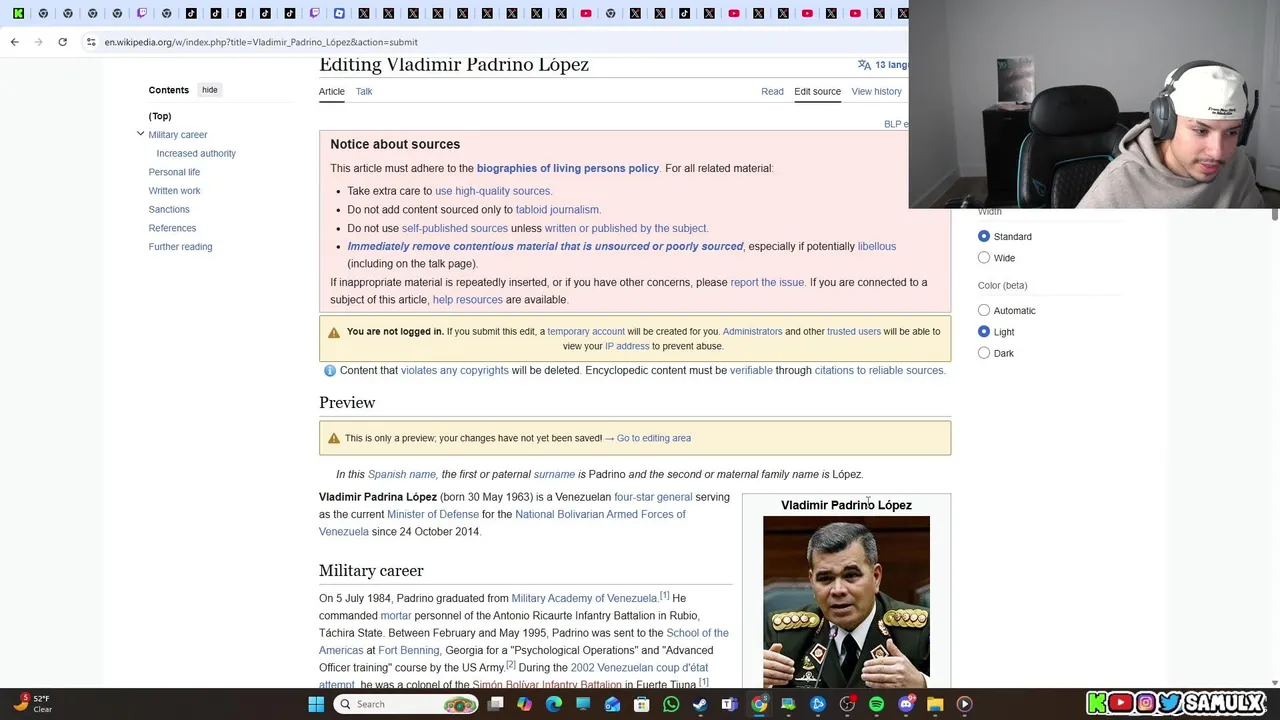Click the copyright info circle icon
Screen dimensions: 1280x720
click(x=329, y=370)
